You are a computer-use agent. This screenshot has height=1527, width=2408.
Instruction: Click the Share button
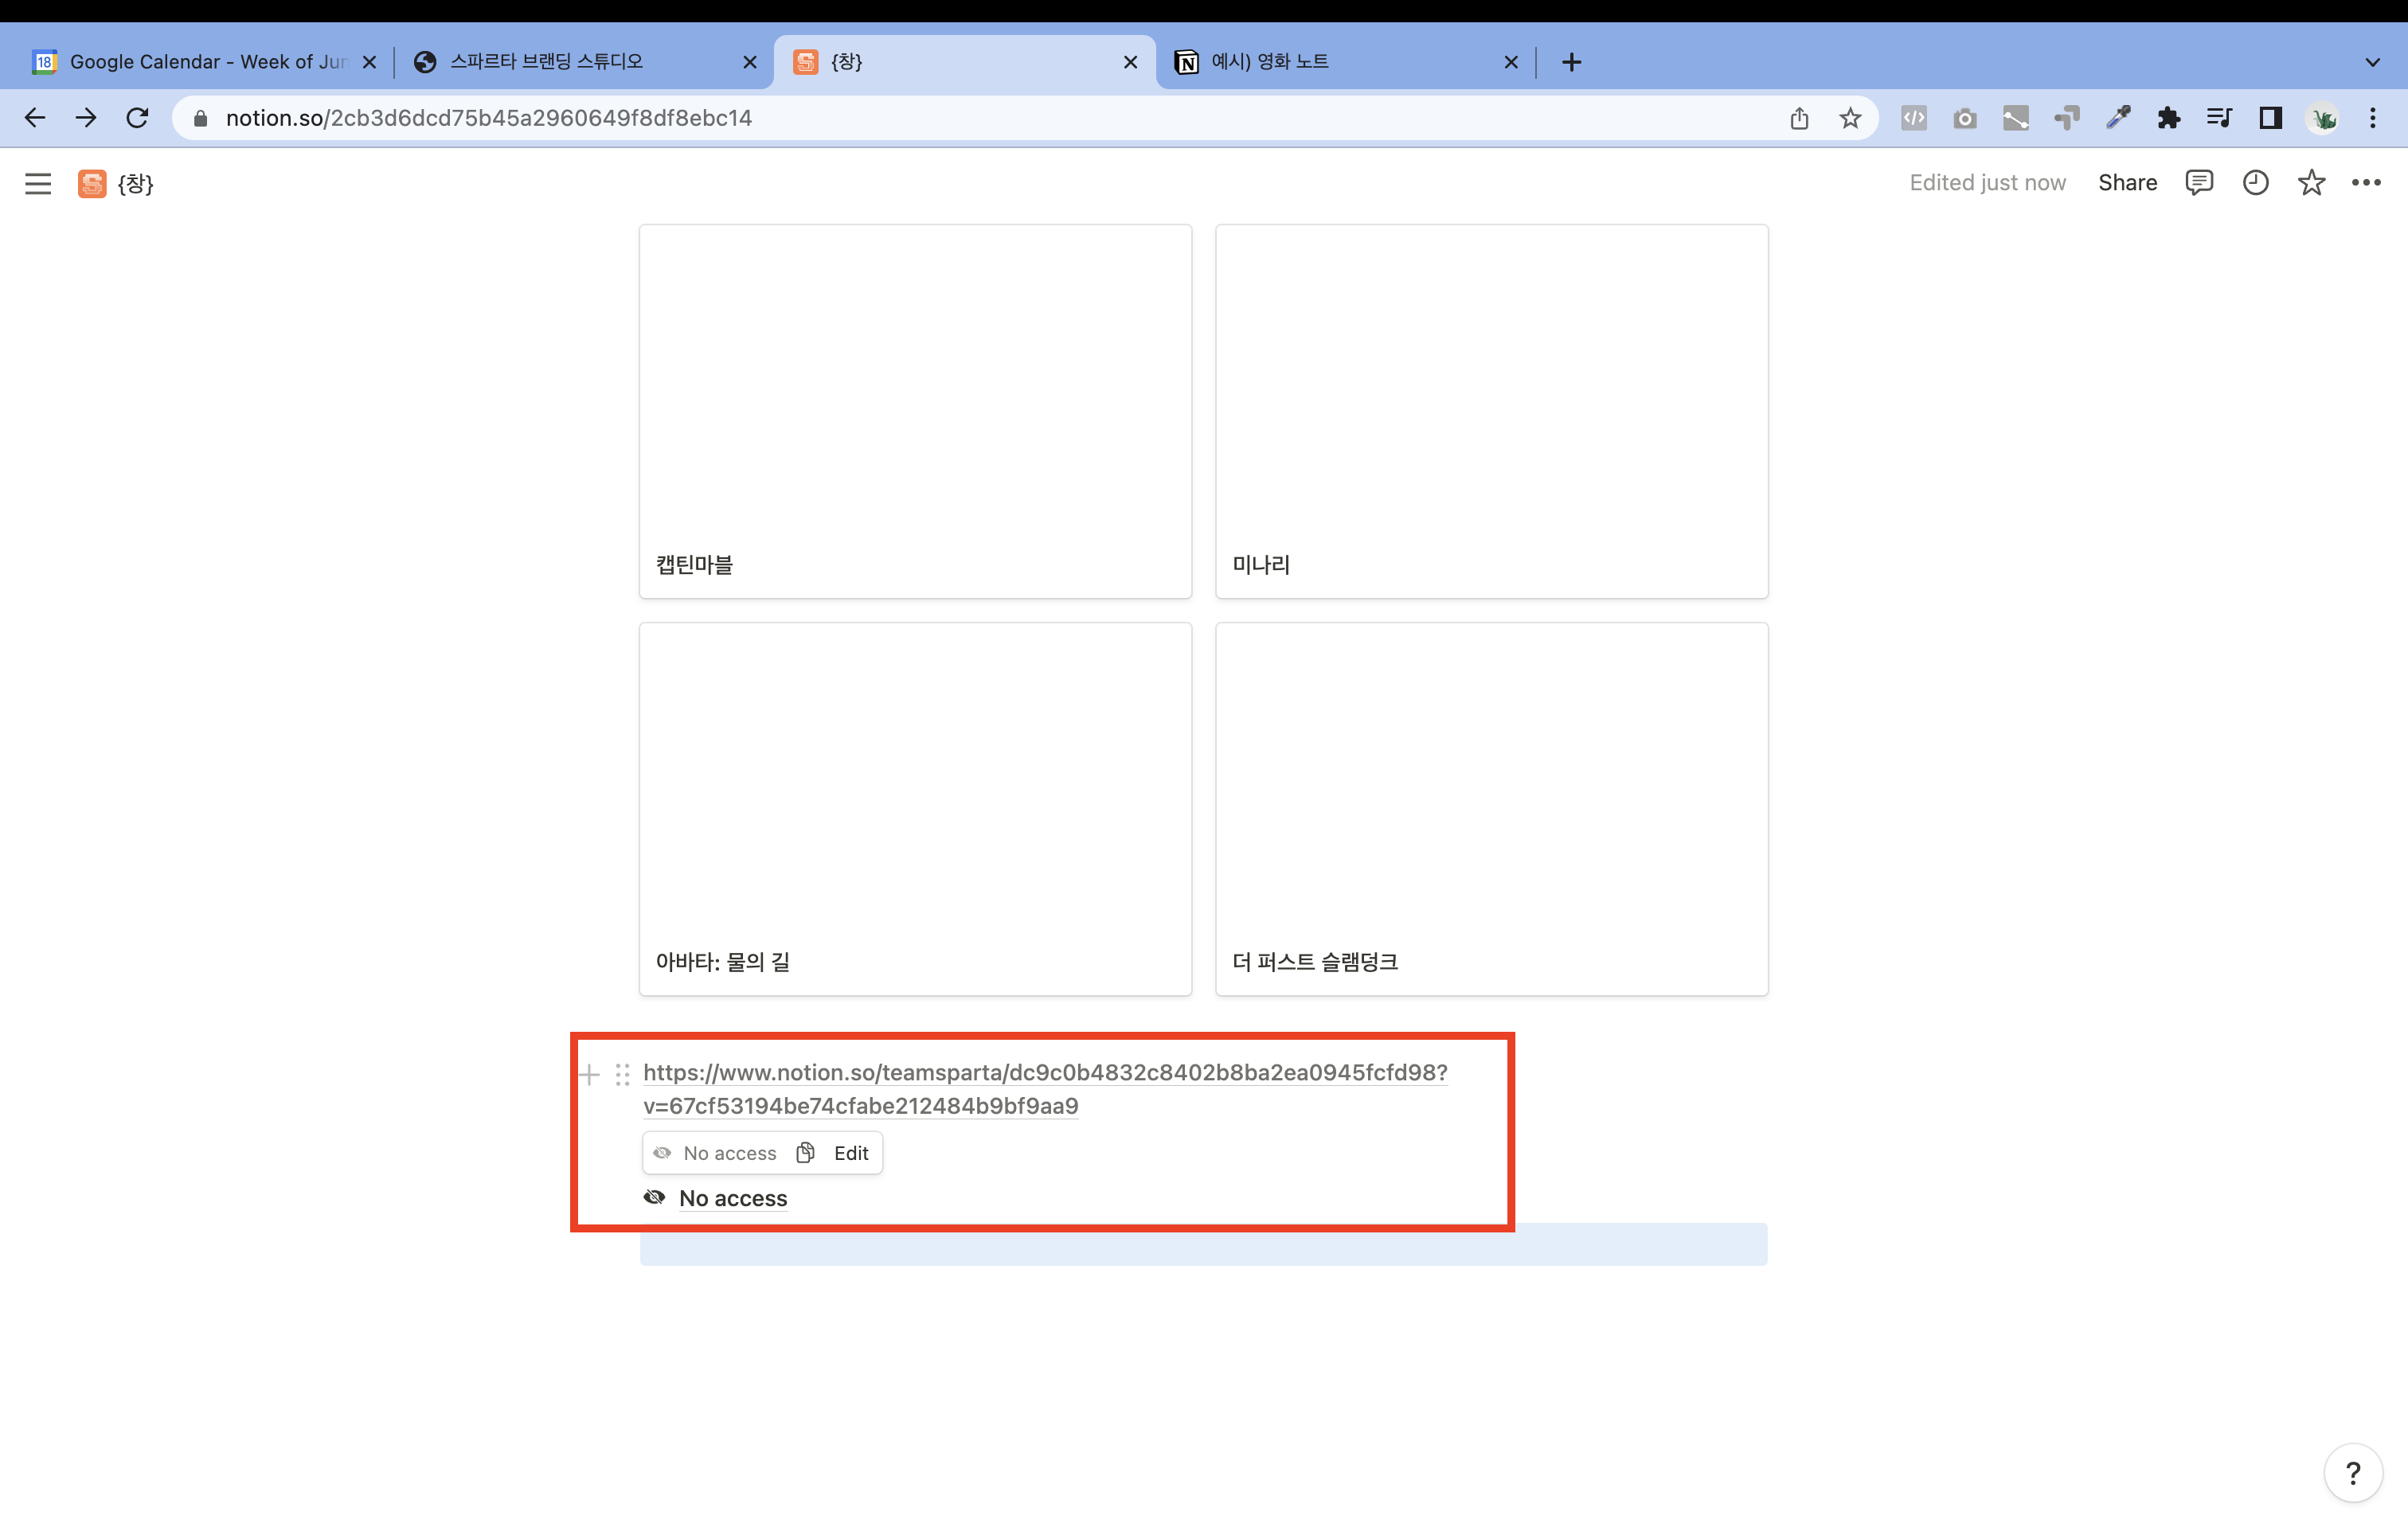pyautogui.click(x=2127, y=182)
